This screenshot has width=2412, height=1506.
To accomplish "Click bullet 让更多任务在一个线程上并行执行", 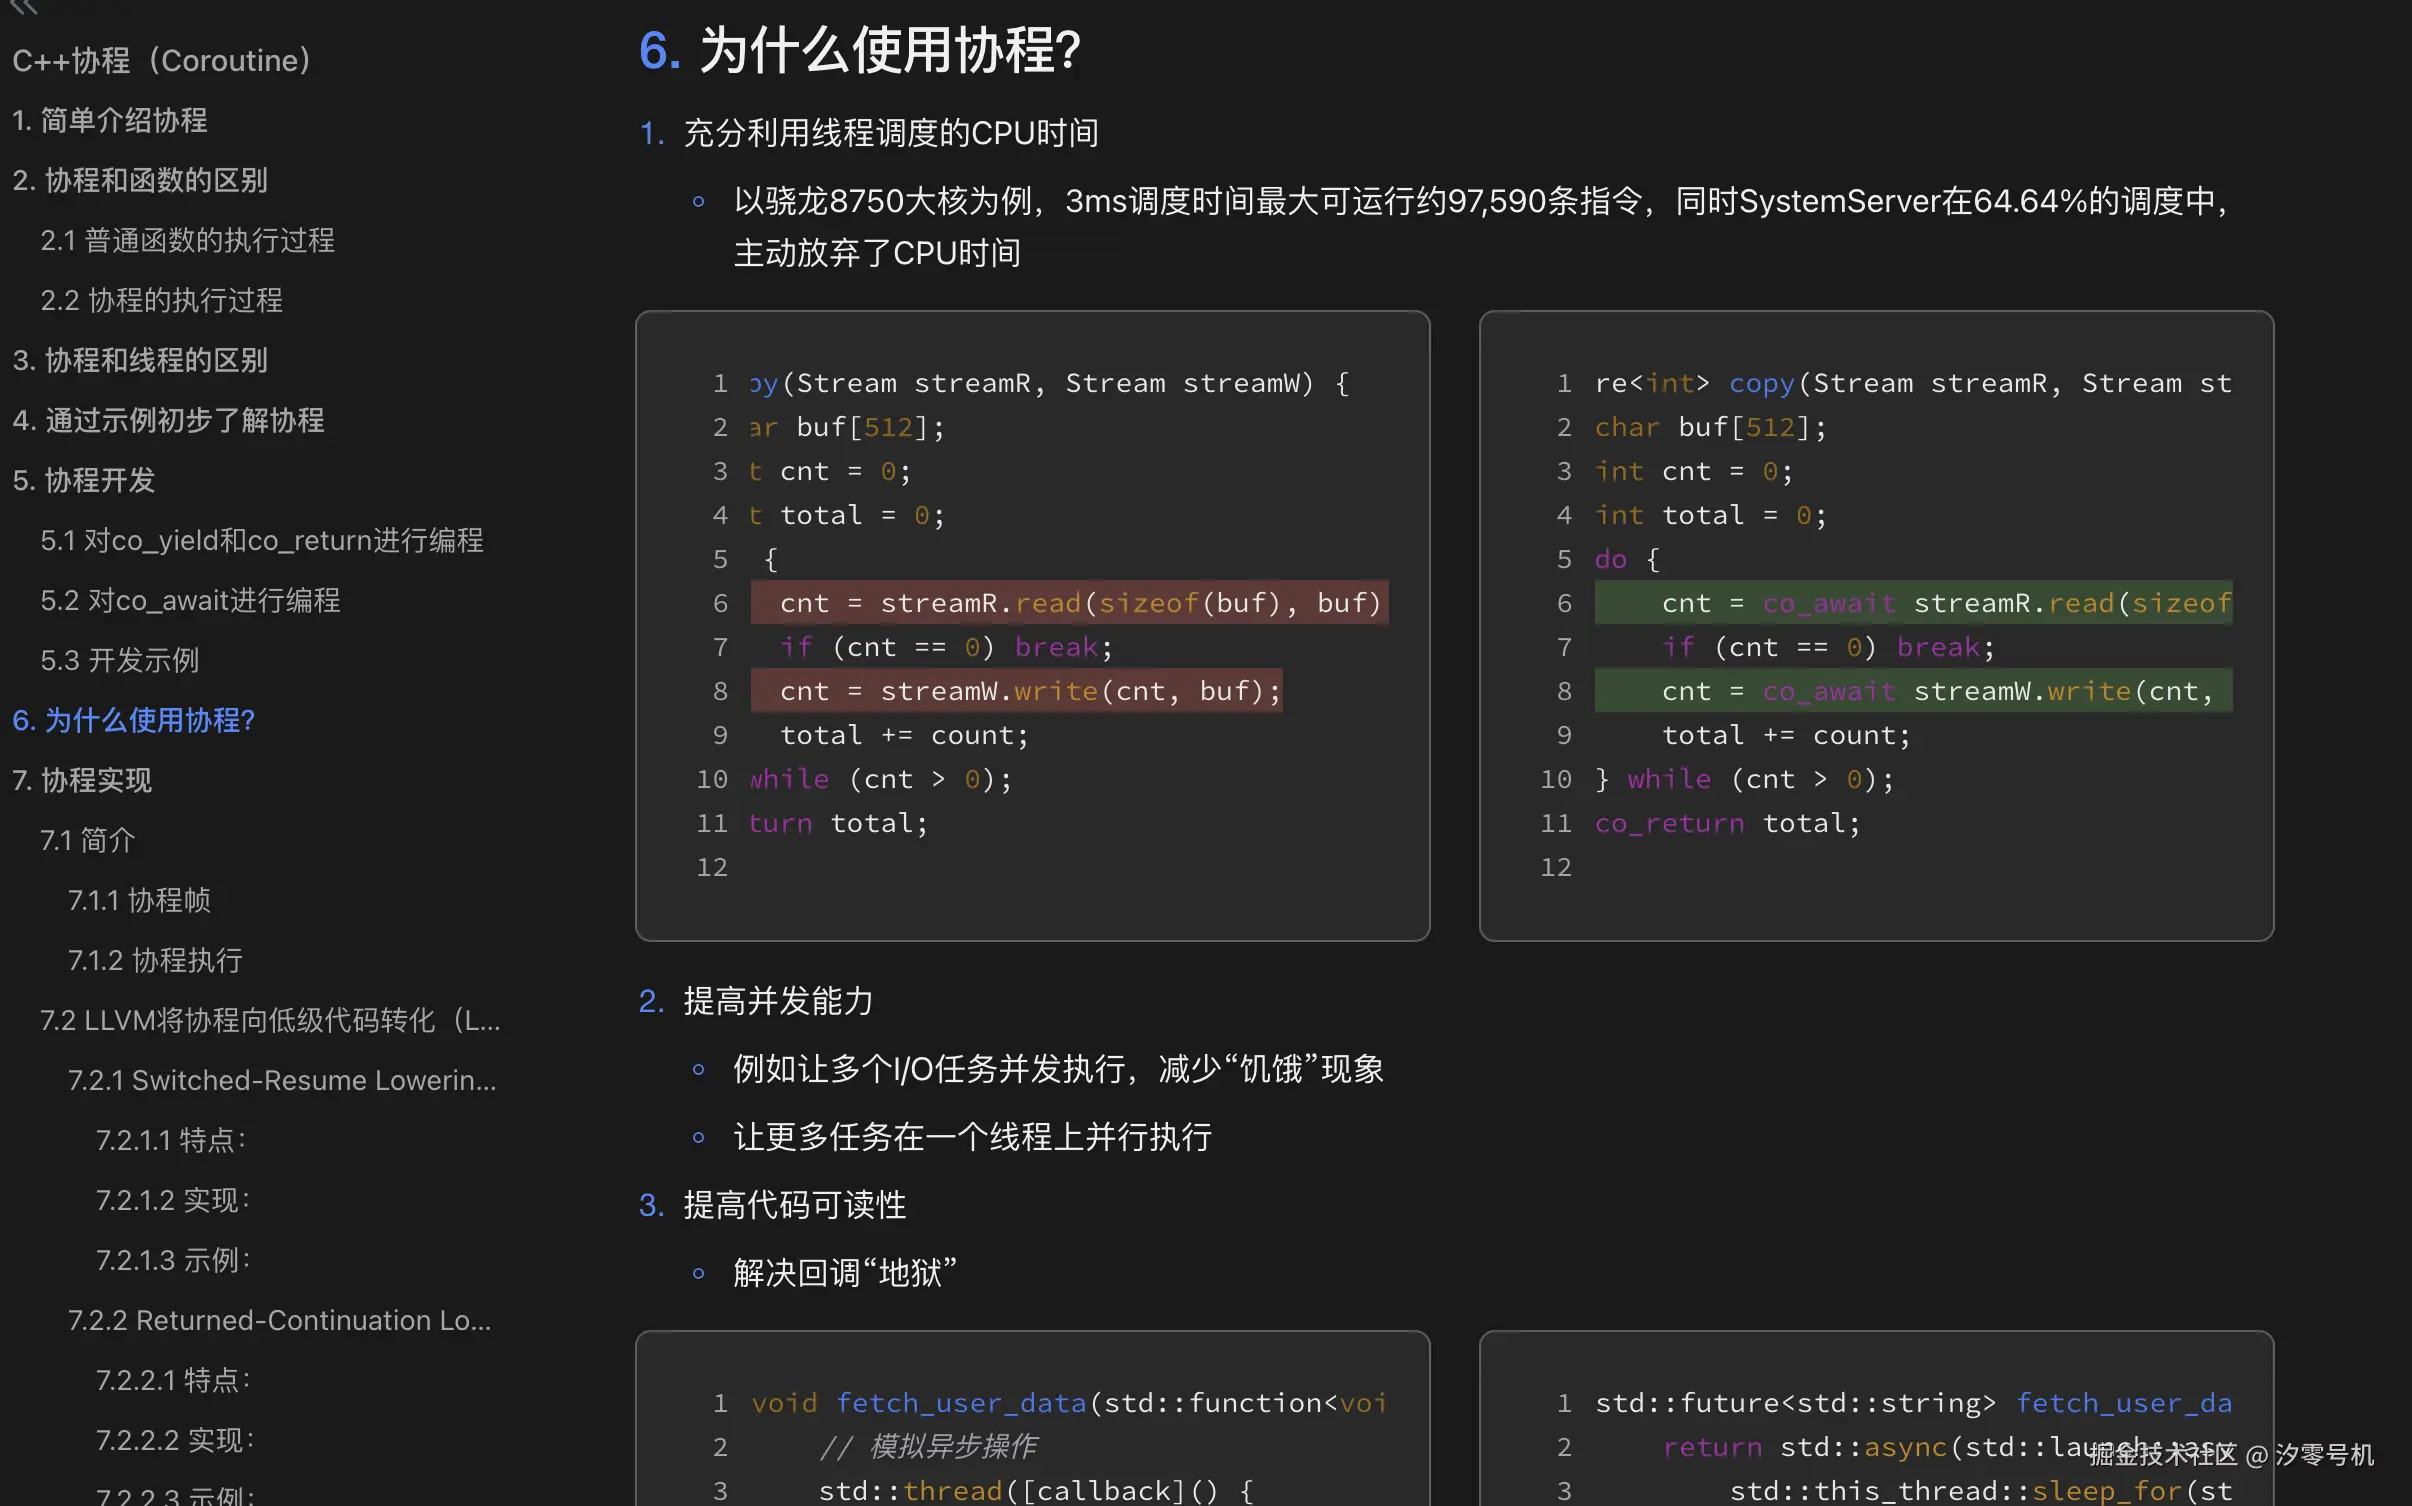I will coord(973,1137).
